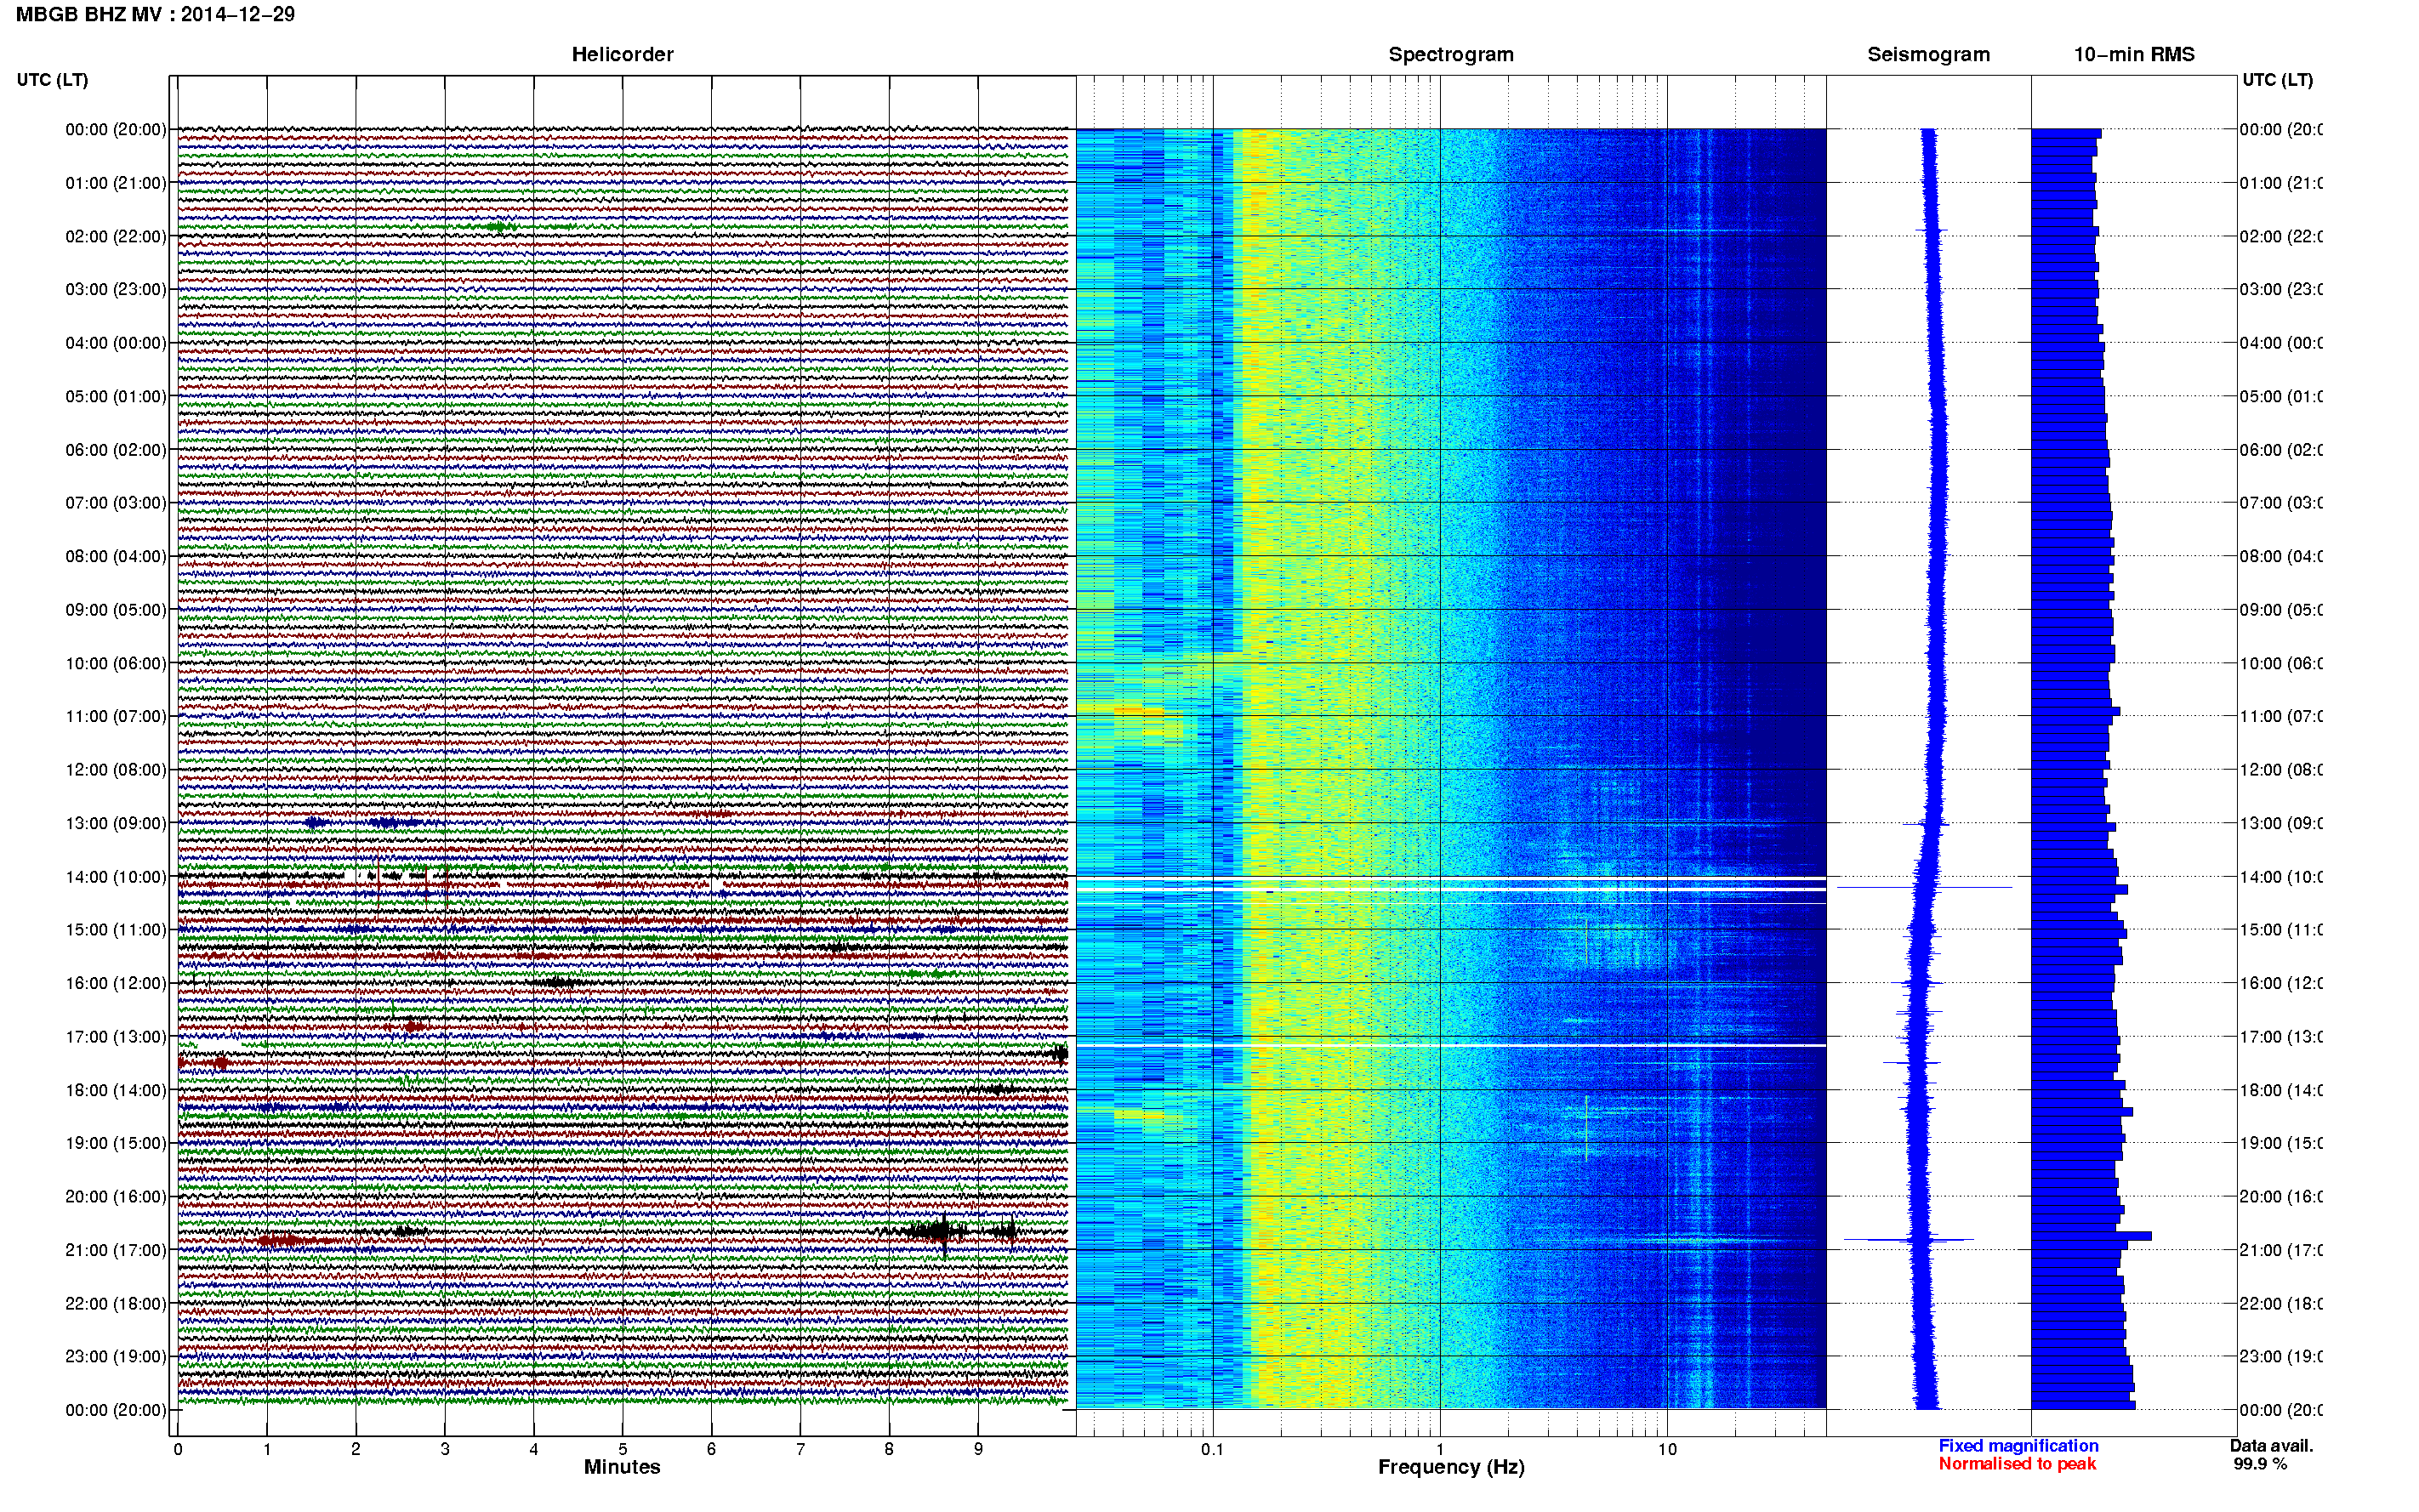This screenshot has height=1512, width=2419.
Task: Click the right-axis 21:00 time label
Action: [x=2281, y=1250]
